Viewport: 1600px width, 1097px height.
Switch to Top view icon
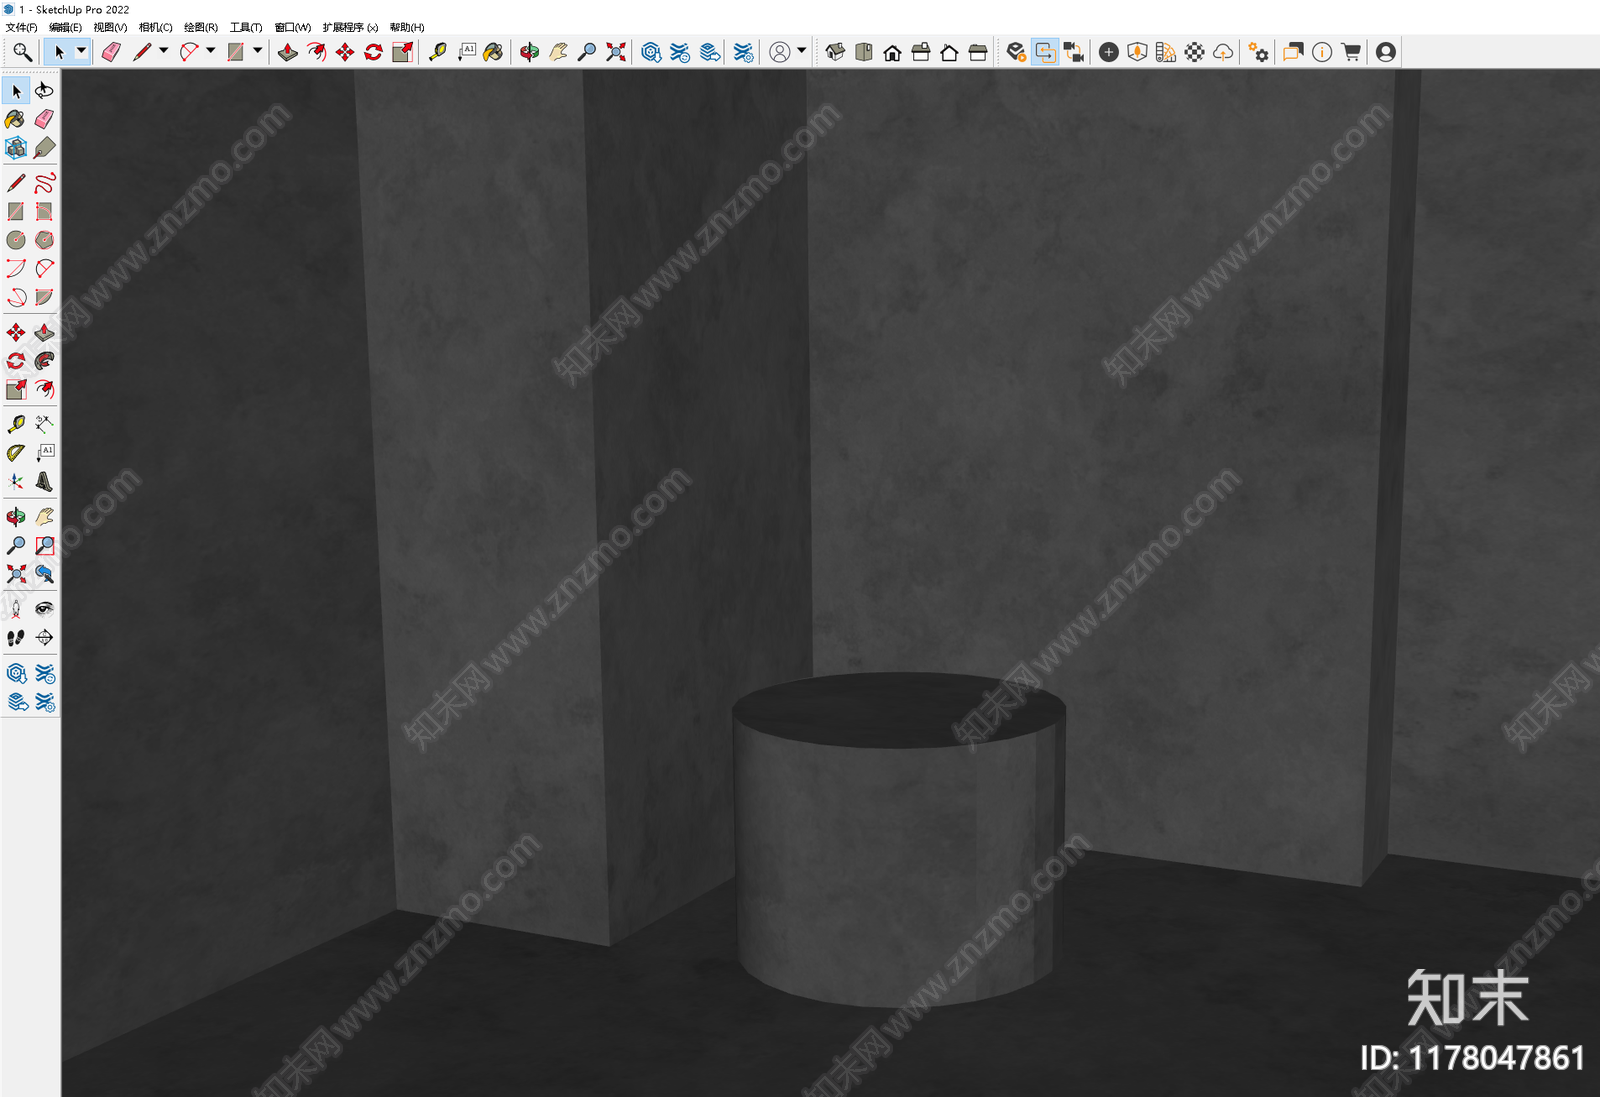click(x=864, y=52)
